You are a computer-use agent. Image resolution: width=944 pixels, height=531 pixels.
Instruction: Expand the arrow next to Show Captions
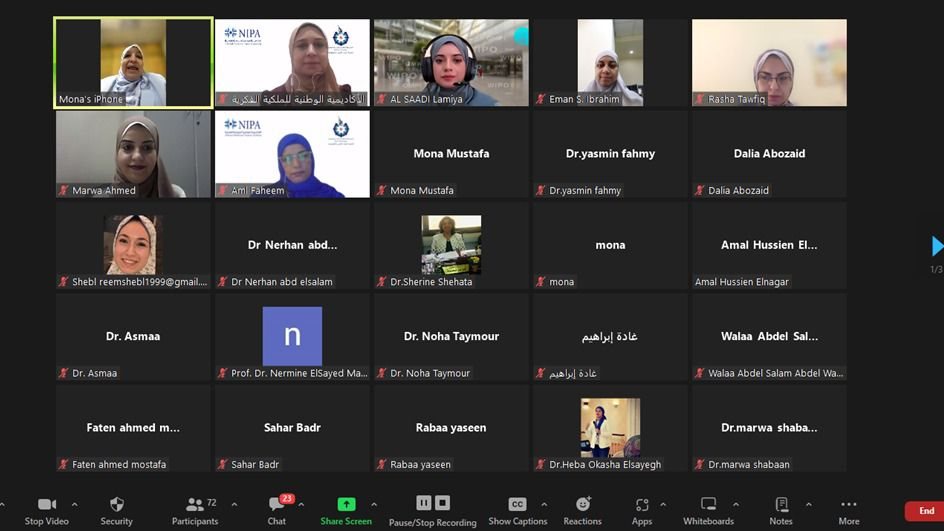pyautogui.click(x=544, y=505)
